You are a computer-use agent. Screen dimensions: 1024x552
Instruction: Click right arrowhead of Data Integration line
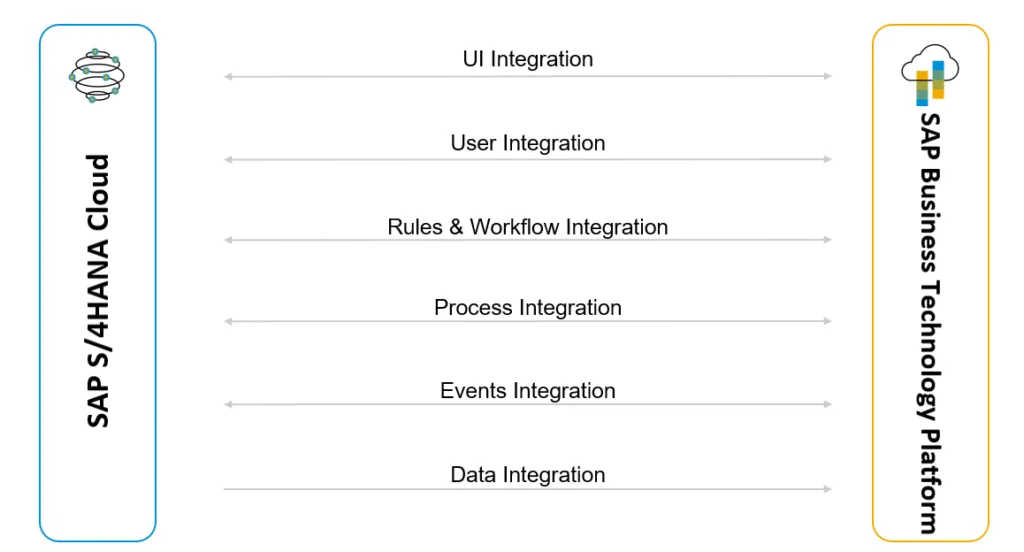[x=827, y=489]
